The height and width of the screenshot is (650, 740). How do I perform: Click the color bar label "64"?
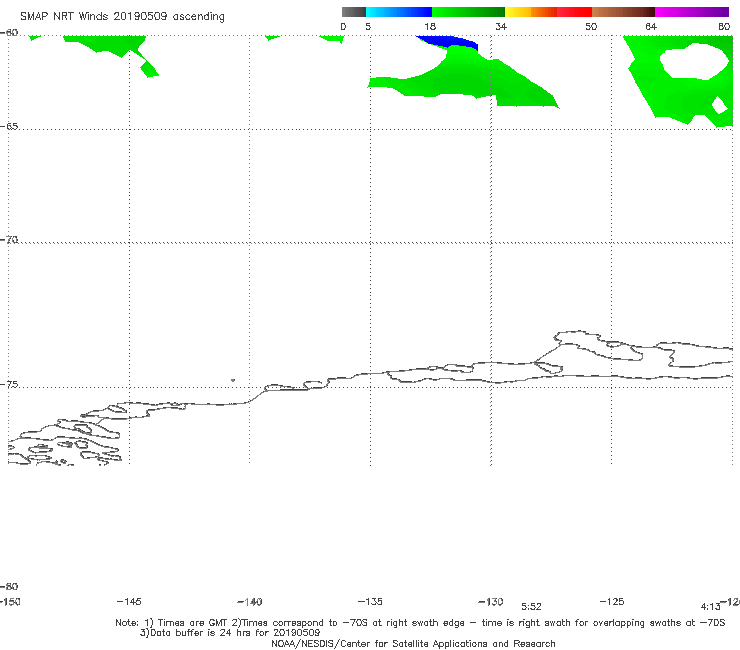[x=651, y=27]
